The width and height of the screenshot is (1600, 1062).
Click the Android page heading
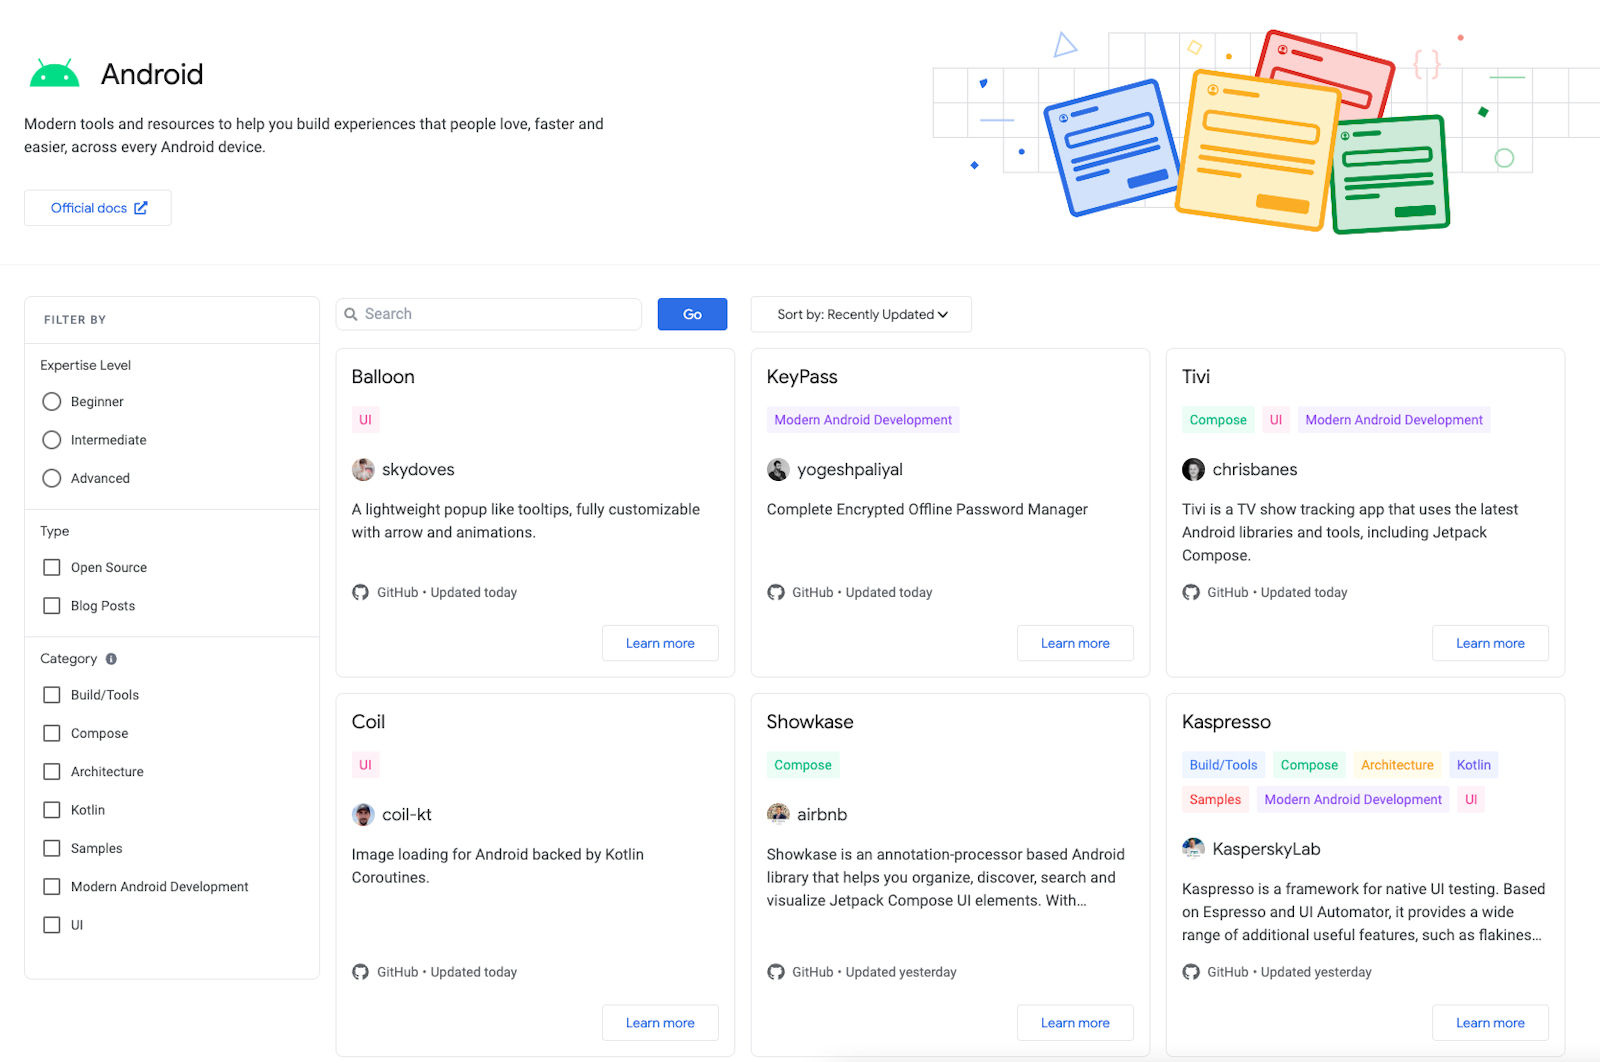(x=152, y=74)
